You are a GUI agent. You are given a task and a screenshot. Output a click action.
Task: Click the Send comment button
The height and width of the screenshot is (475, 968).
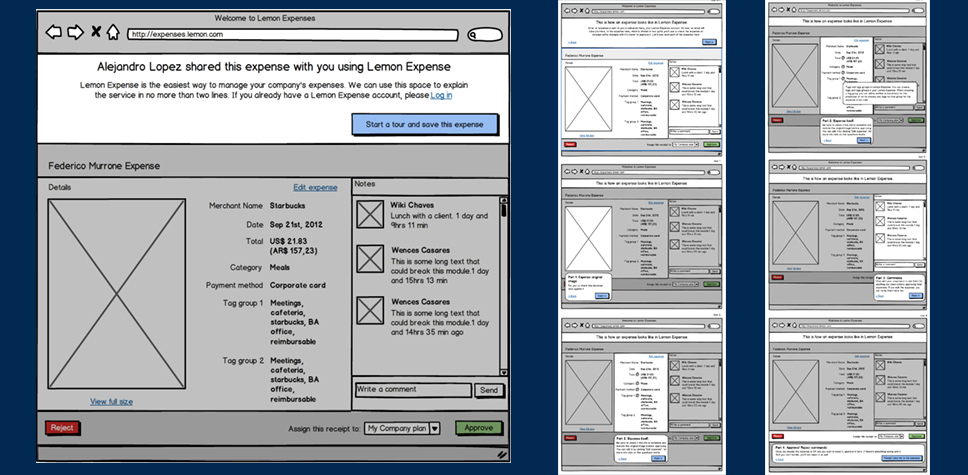[x=489, y=390]
